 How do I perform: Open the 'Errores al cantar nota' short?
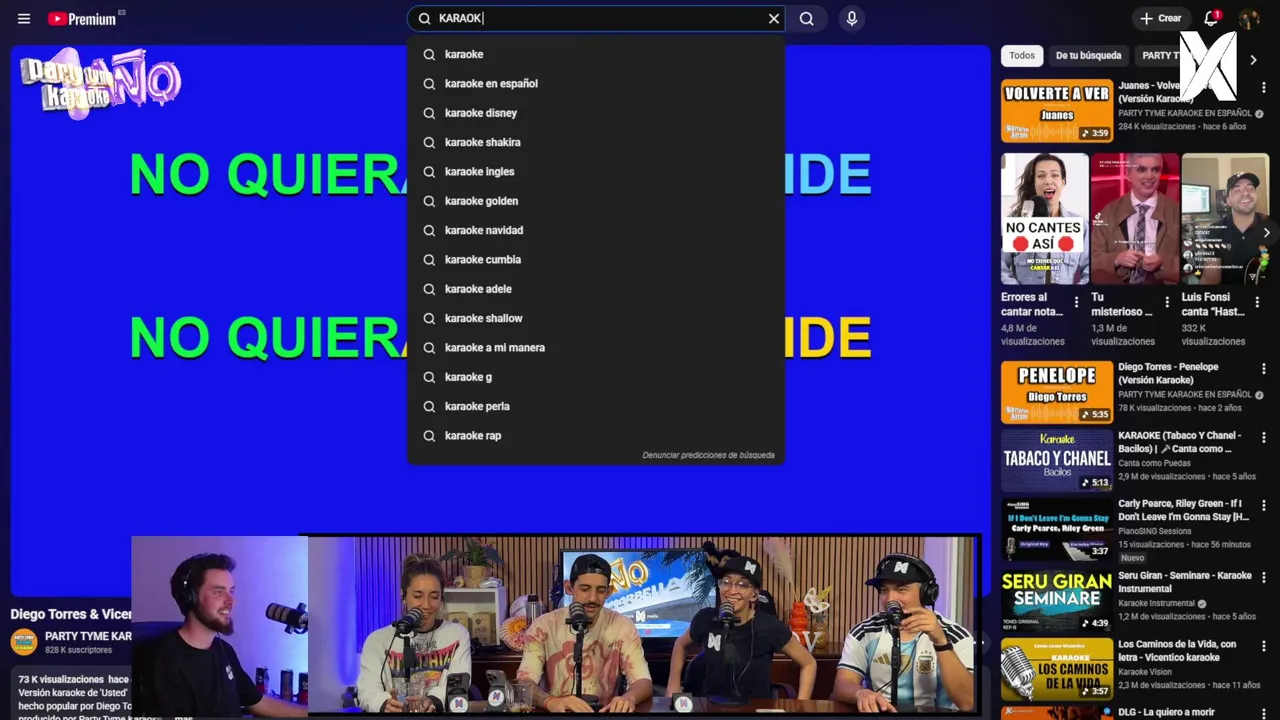[x=1045, y=219]
